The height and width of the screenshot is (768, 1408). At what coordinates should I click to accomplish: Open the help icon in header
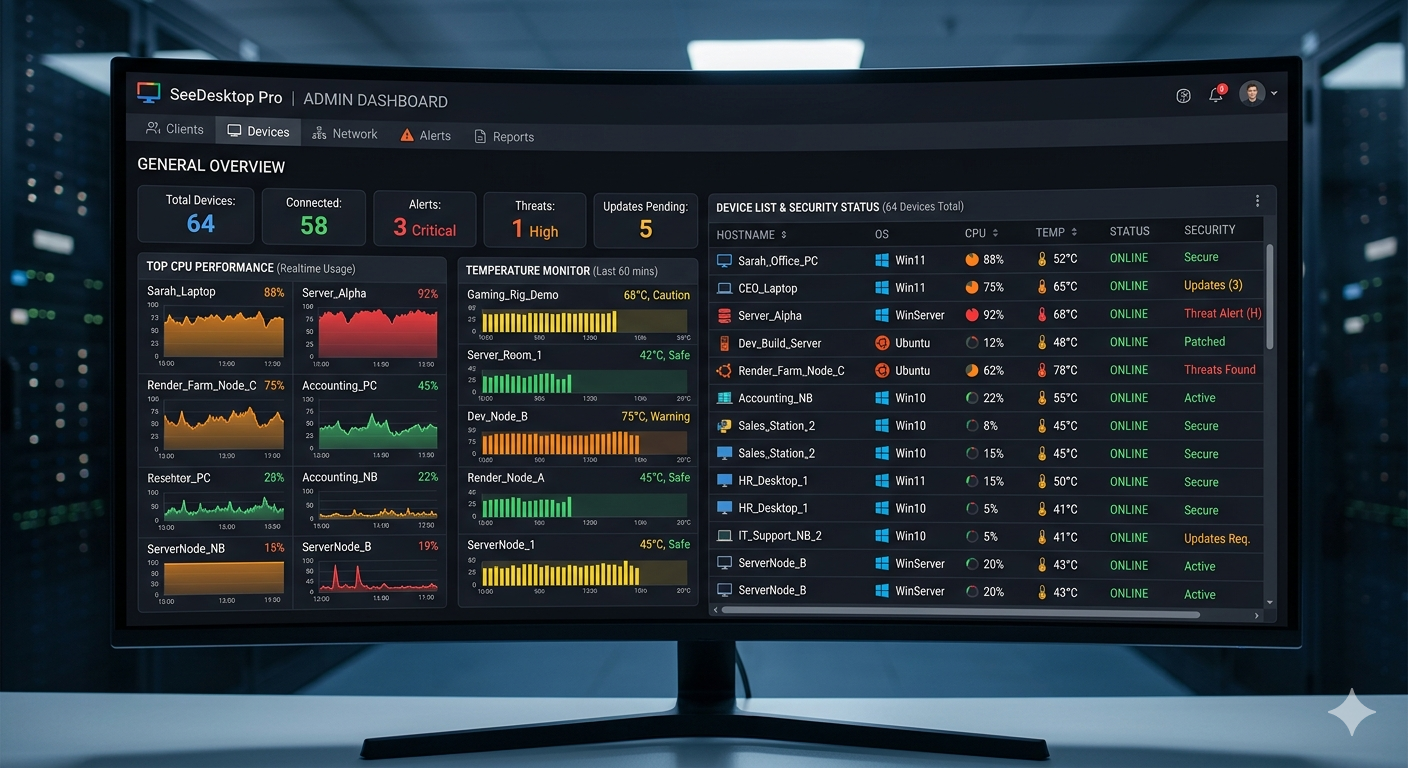(x=1184, y=96)
